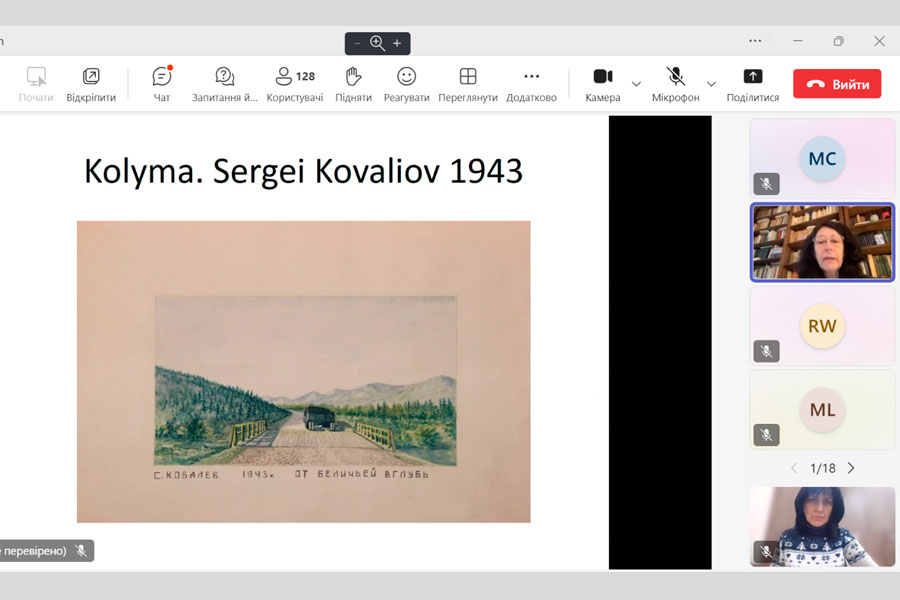Expand camera options dropdown arrow
This screenshot has width=900, height=600.
coord(636,84)
